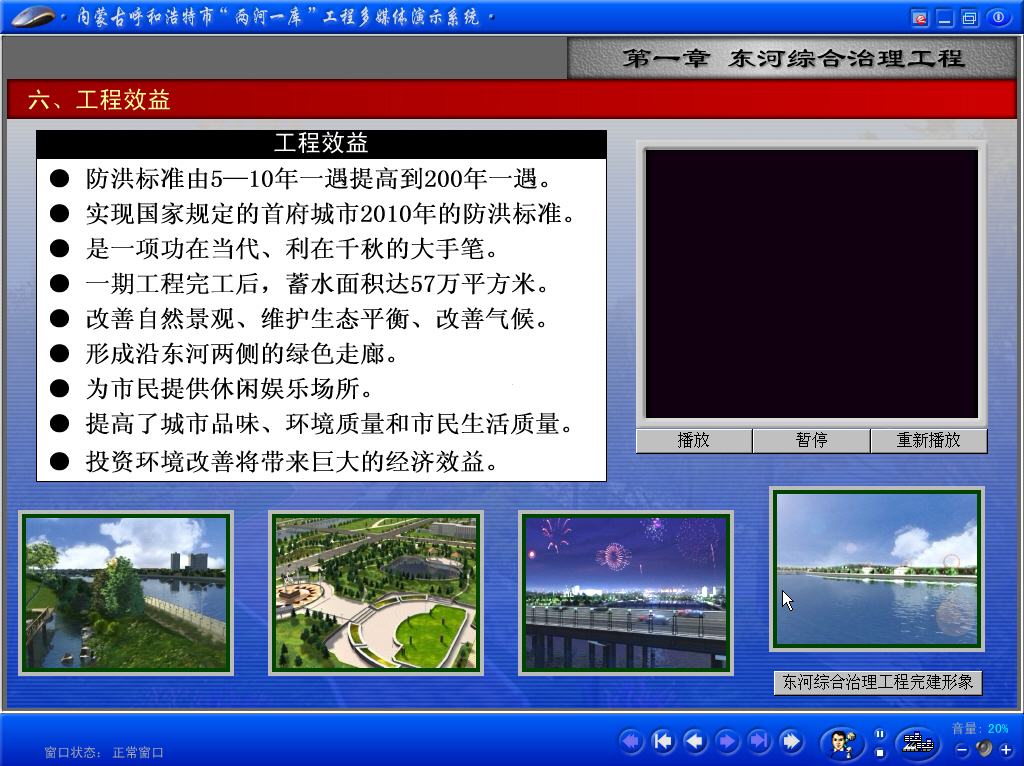
Task: Click the line 一期工程完工后，蓄水面积达57万平方米
Action: click(318, 284)
